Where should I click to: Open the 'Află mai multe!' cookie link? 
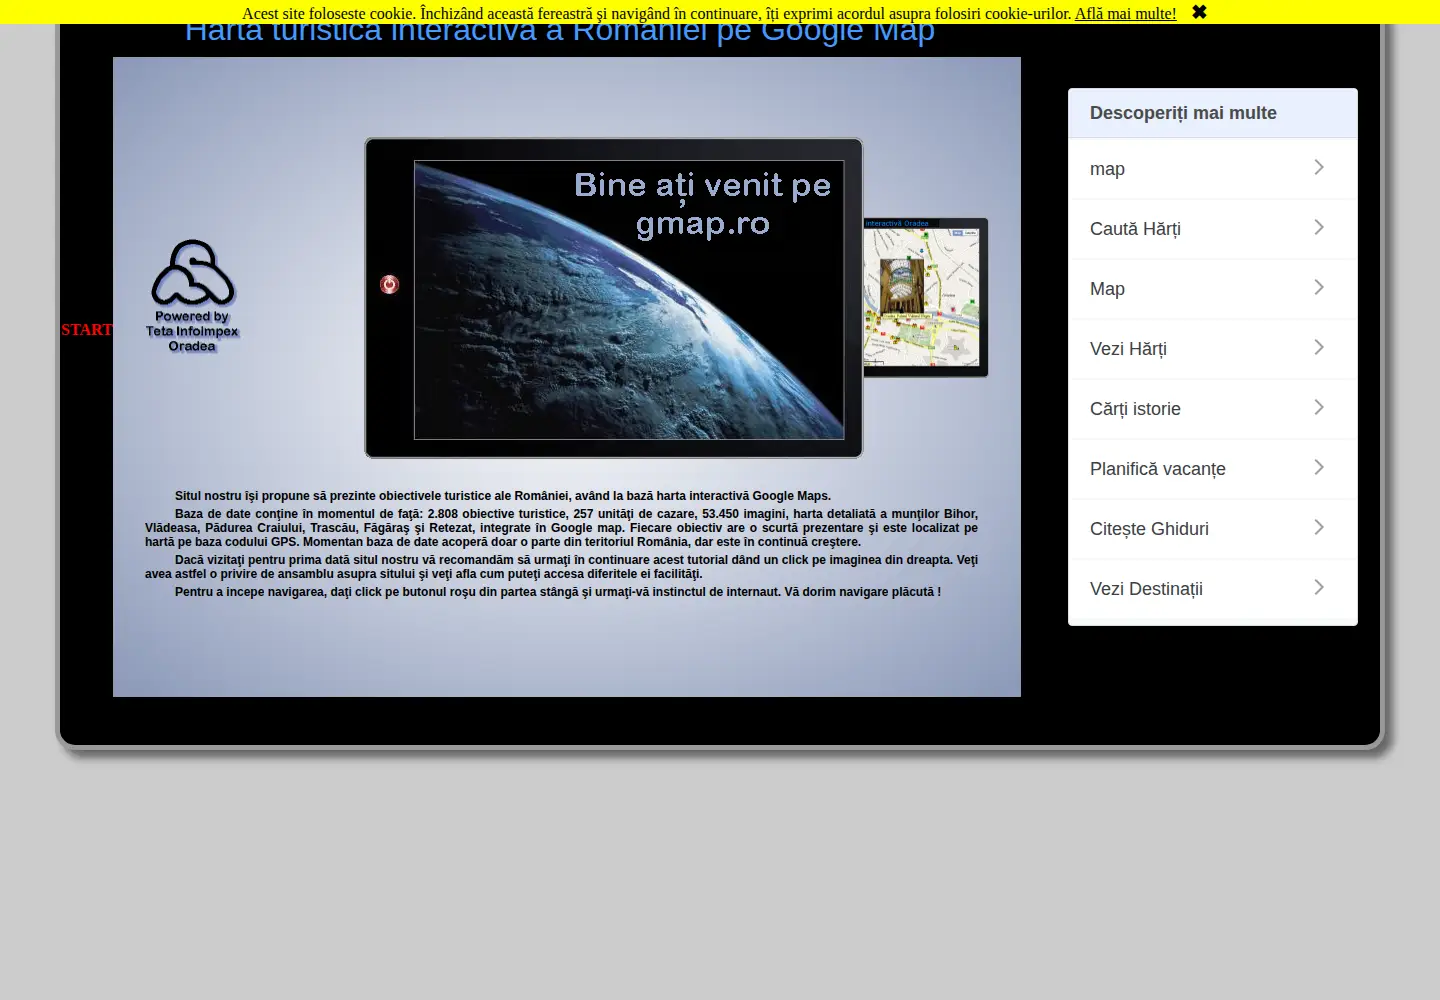[x=1125, y=13]
